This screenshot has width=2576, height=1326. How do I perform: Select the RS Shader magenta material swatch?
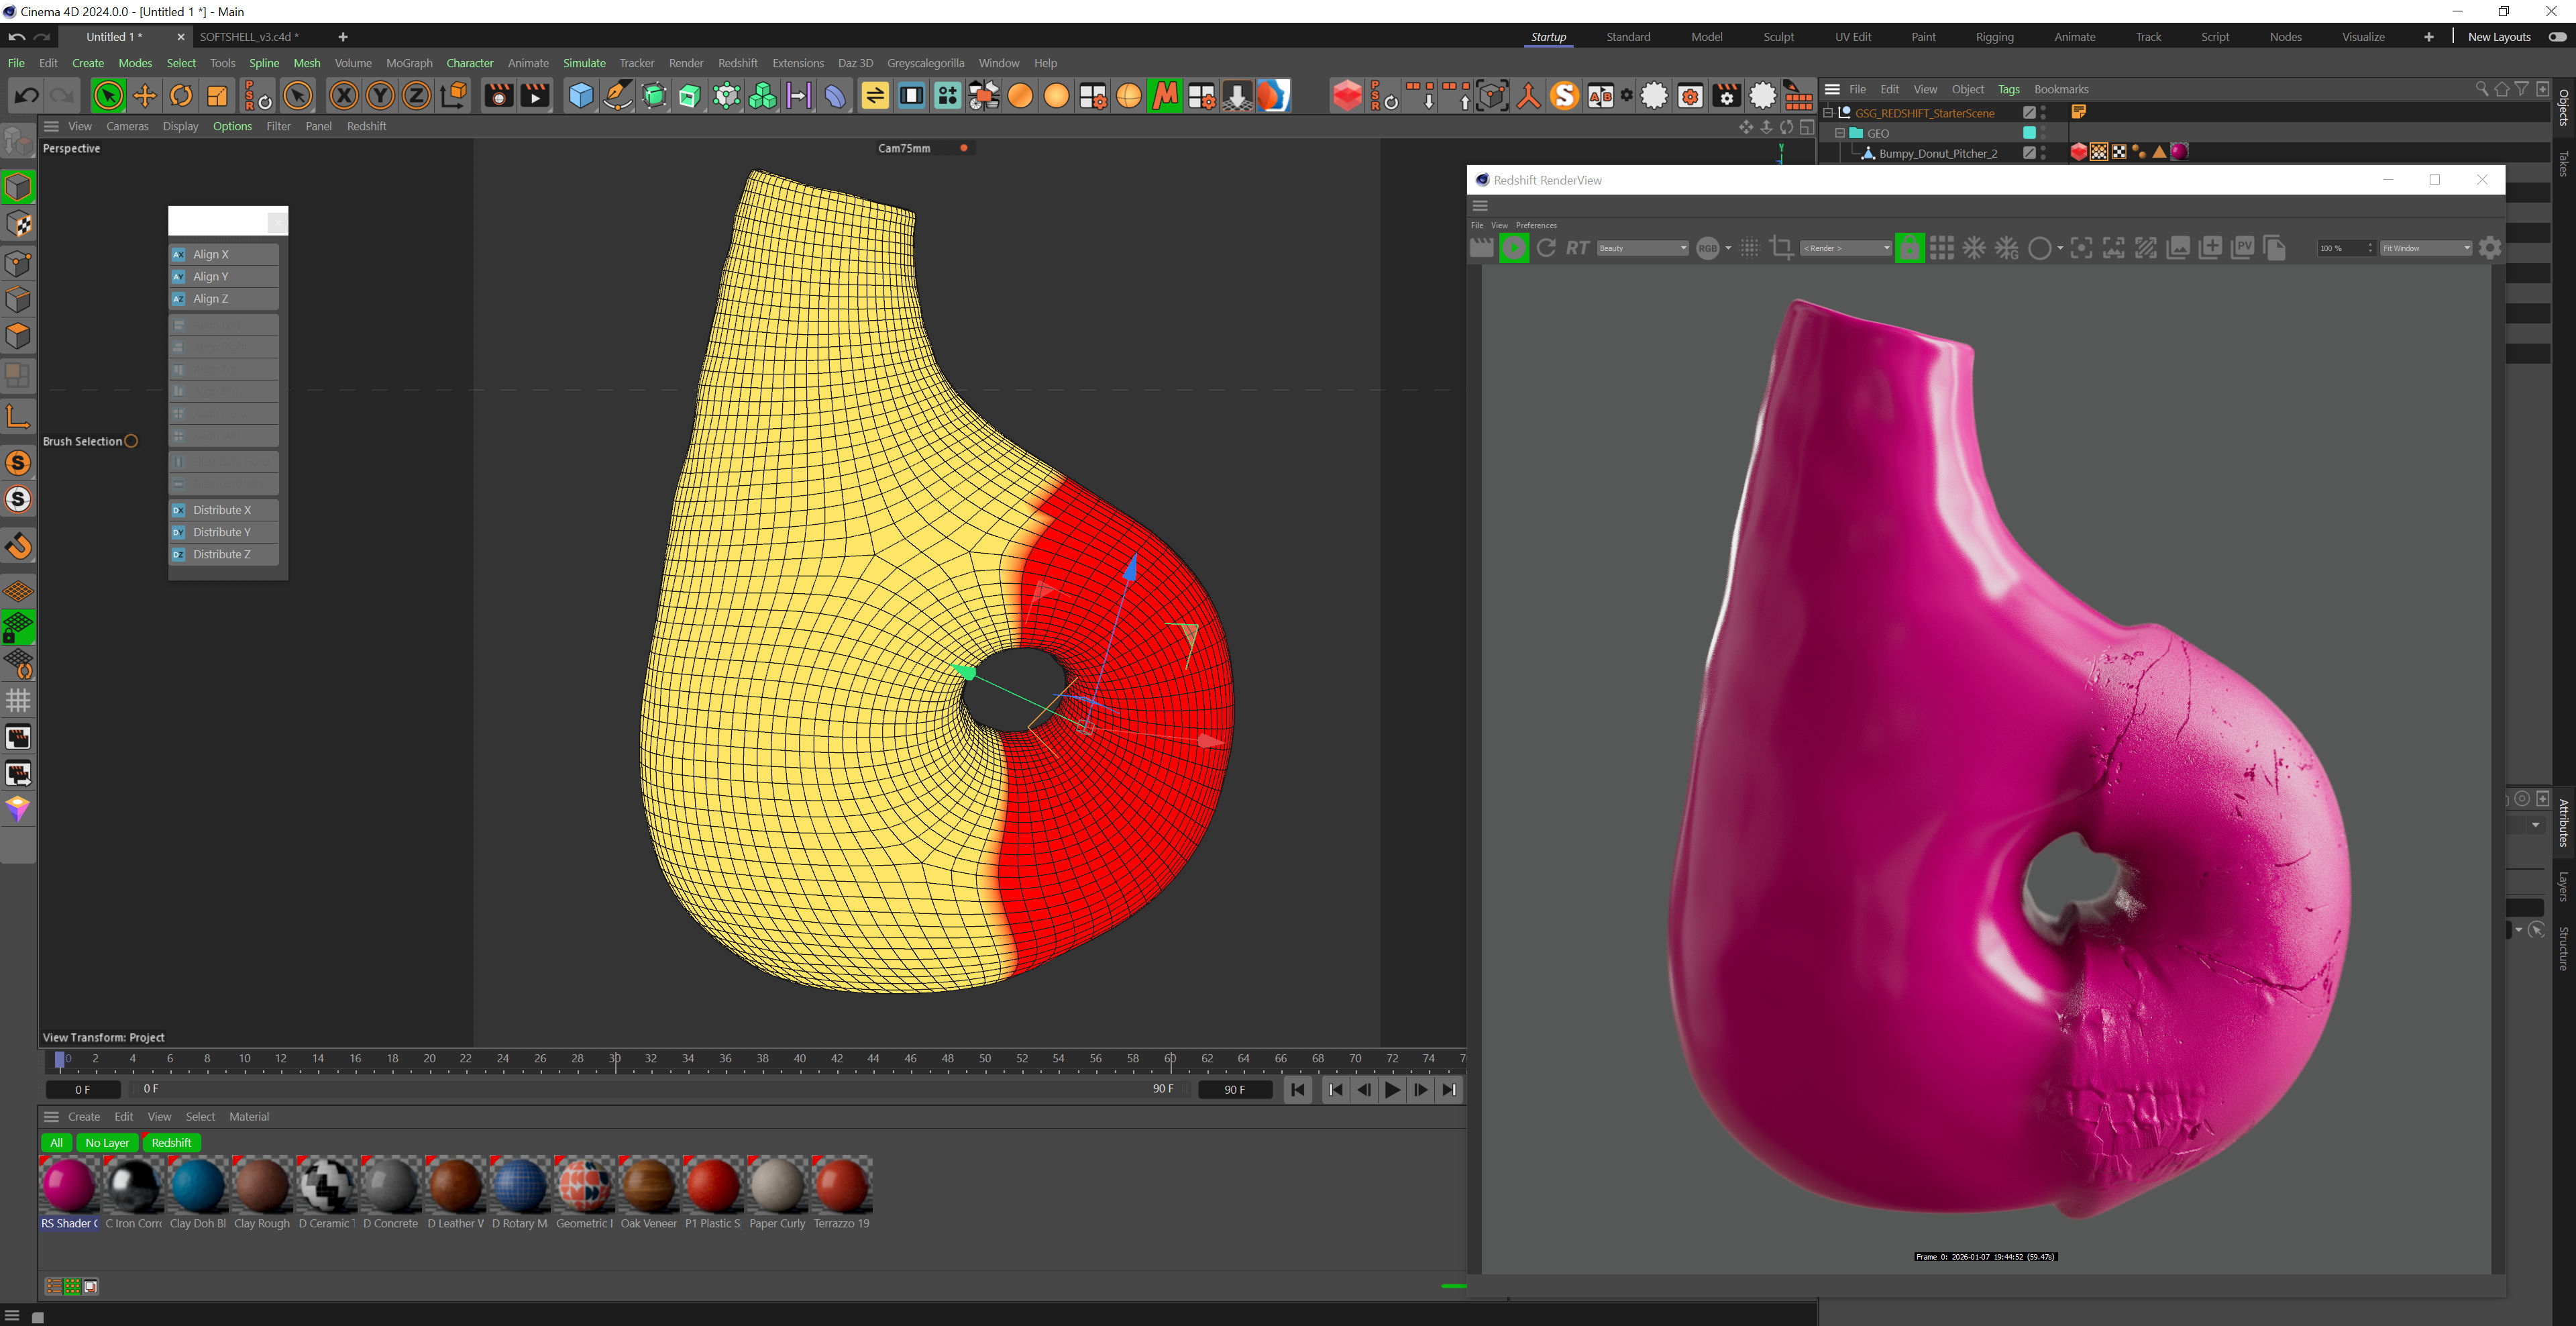click(x=69, y=1185)
